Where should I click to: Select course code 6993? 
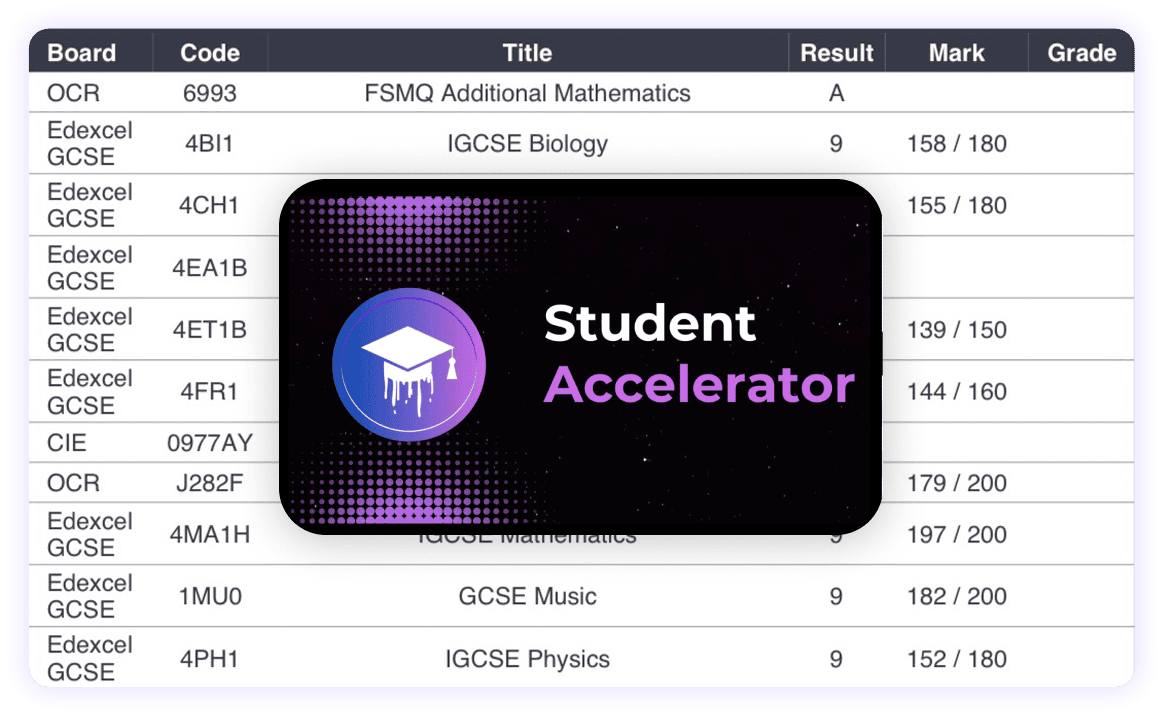tap(210, 94)
